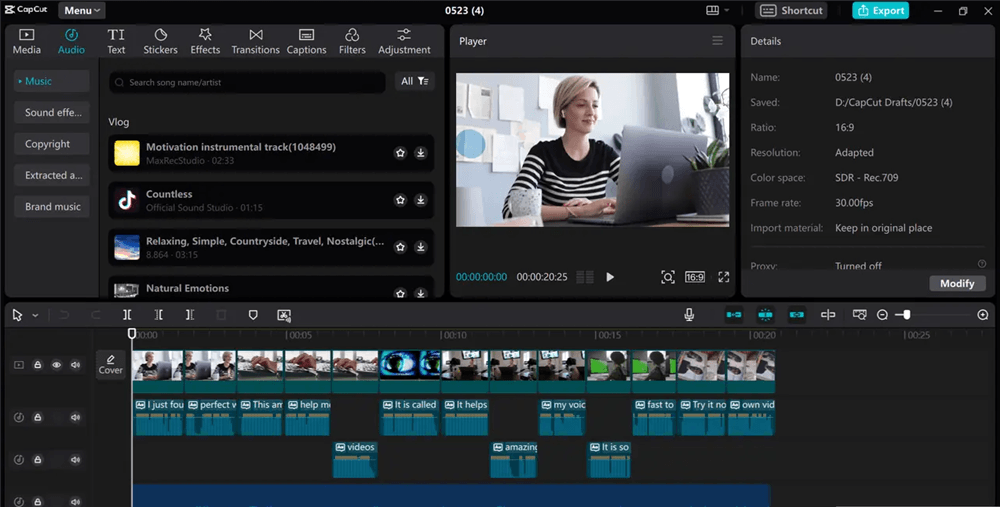Open the Media panel

(x=27, y=41)
